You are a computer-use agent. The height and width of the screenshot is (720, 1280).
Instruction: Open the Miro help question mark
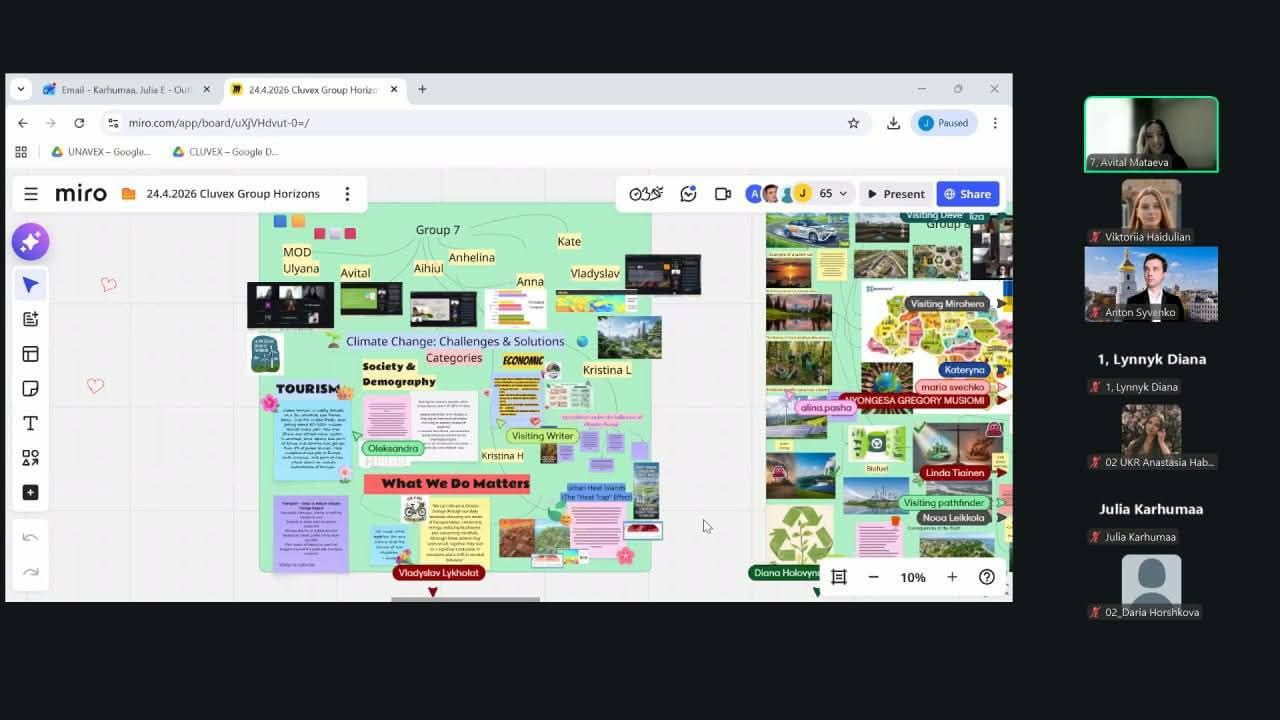[x=986, y=577]
